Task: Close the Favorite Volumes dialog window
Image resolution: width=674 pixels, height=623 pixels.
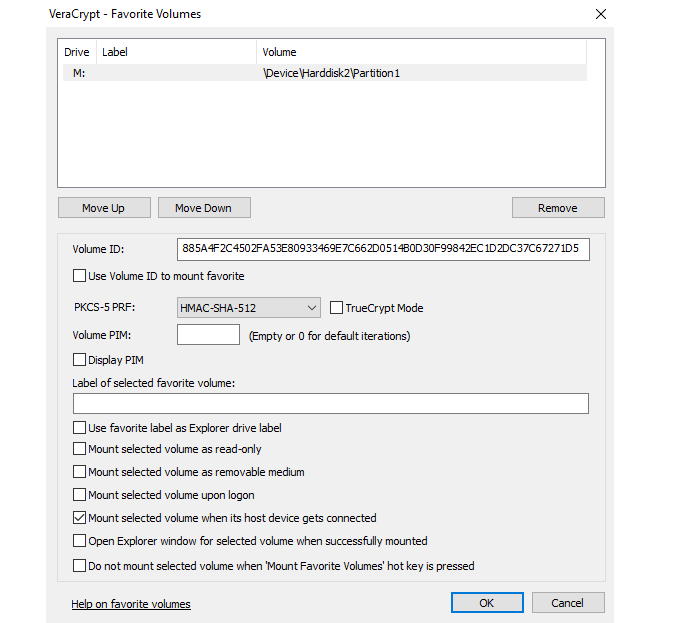Action: [x=600, y=14]
